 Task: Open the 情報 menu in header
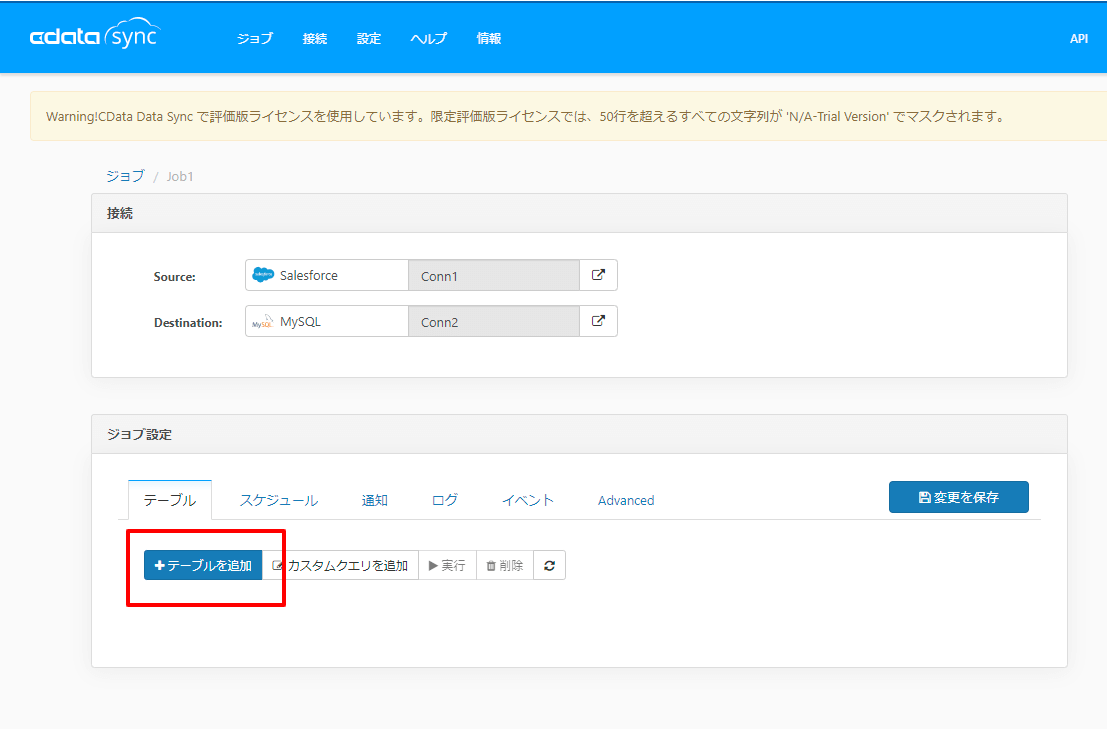488,38
